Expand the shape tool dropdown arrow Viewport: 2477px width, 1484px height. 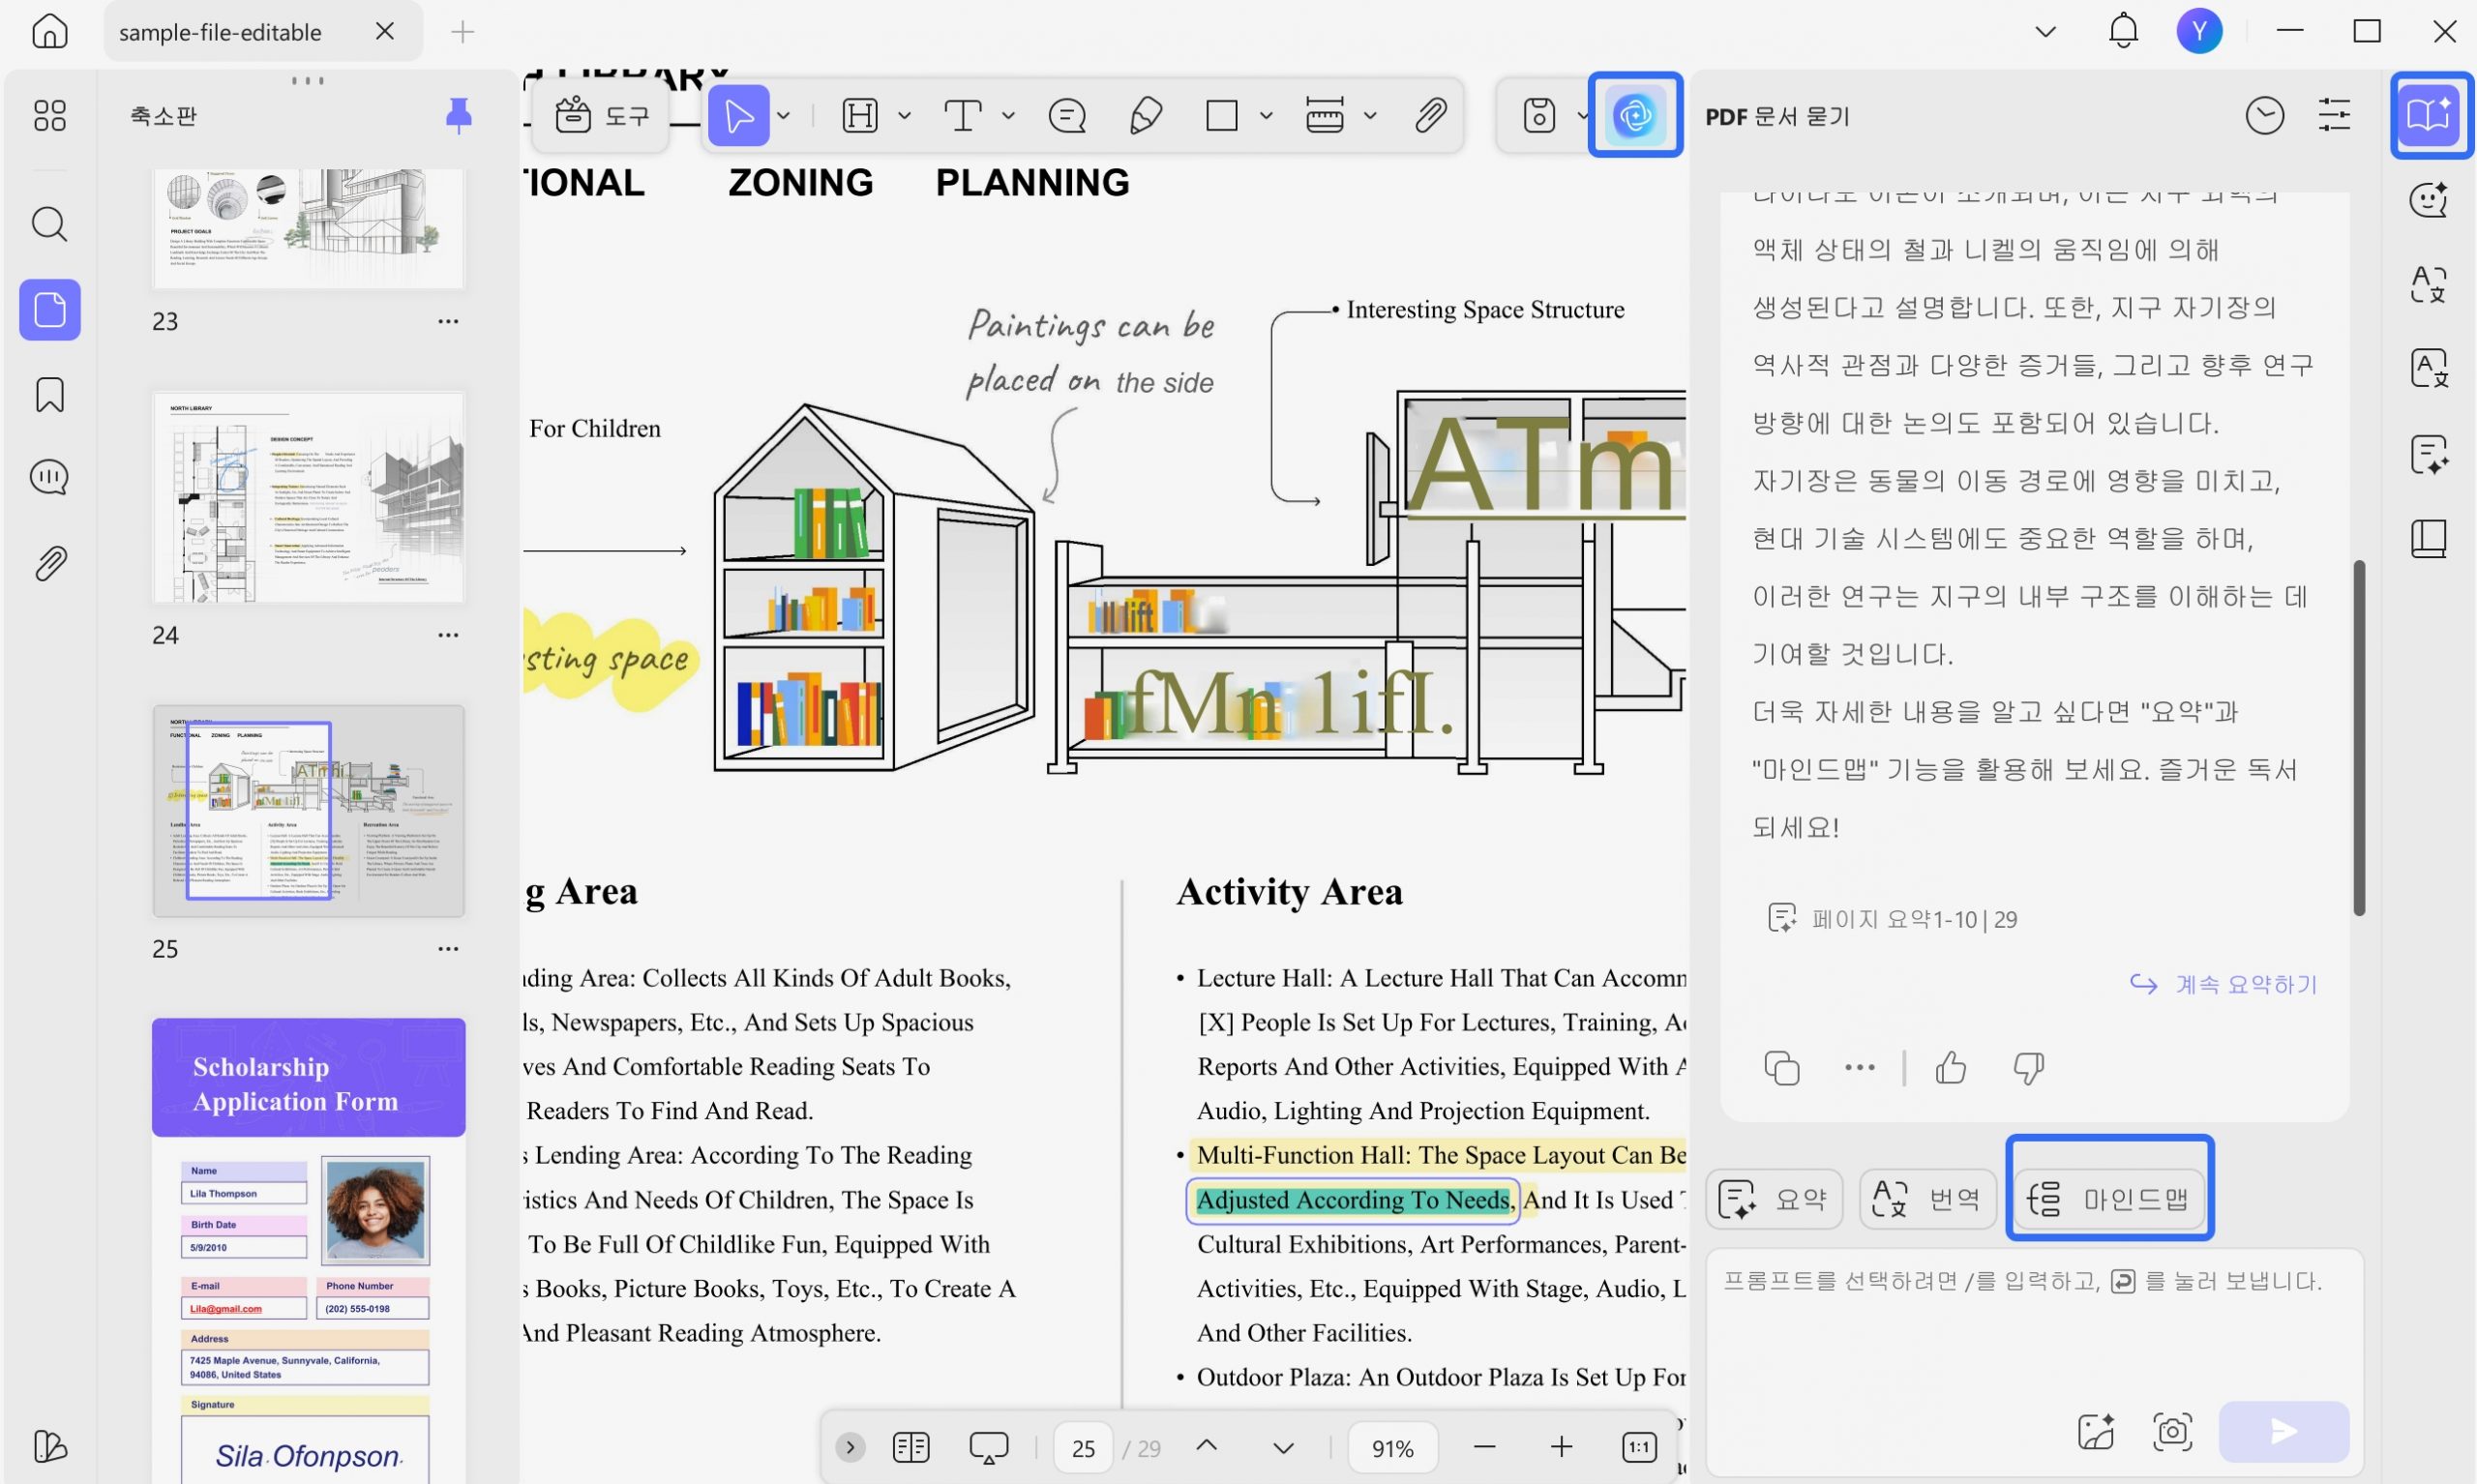1266,116
